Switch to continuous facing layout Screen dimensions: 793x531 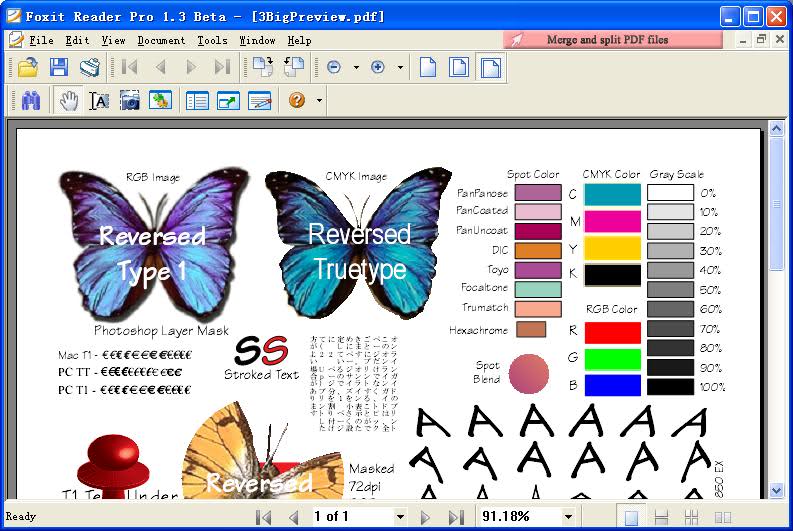[x=691, y=517]
